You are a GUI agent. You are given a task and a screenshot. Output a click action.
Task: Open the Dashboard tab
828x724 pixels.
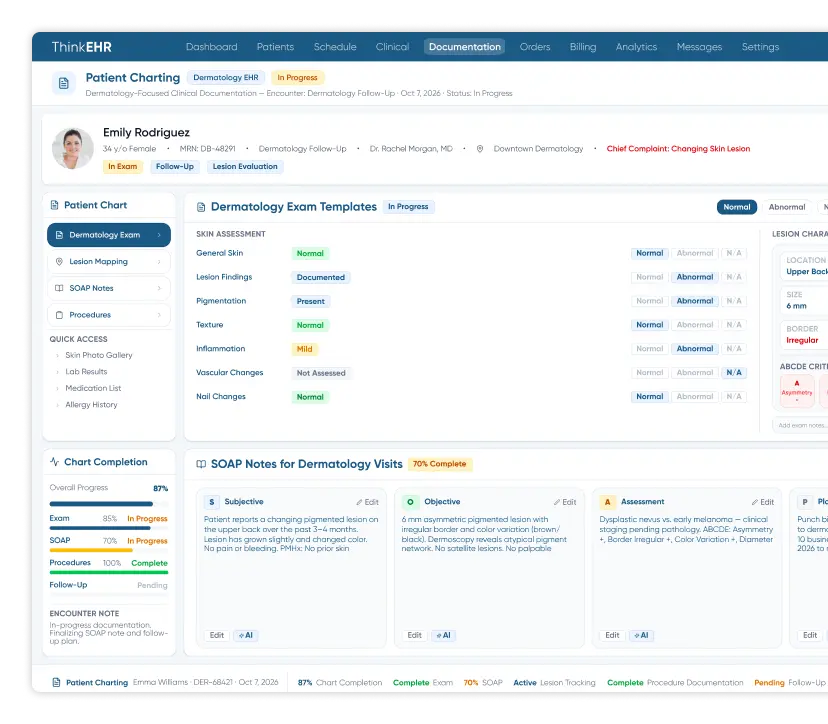212,47
